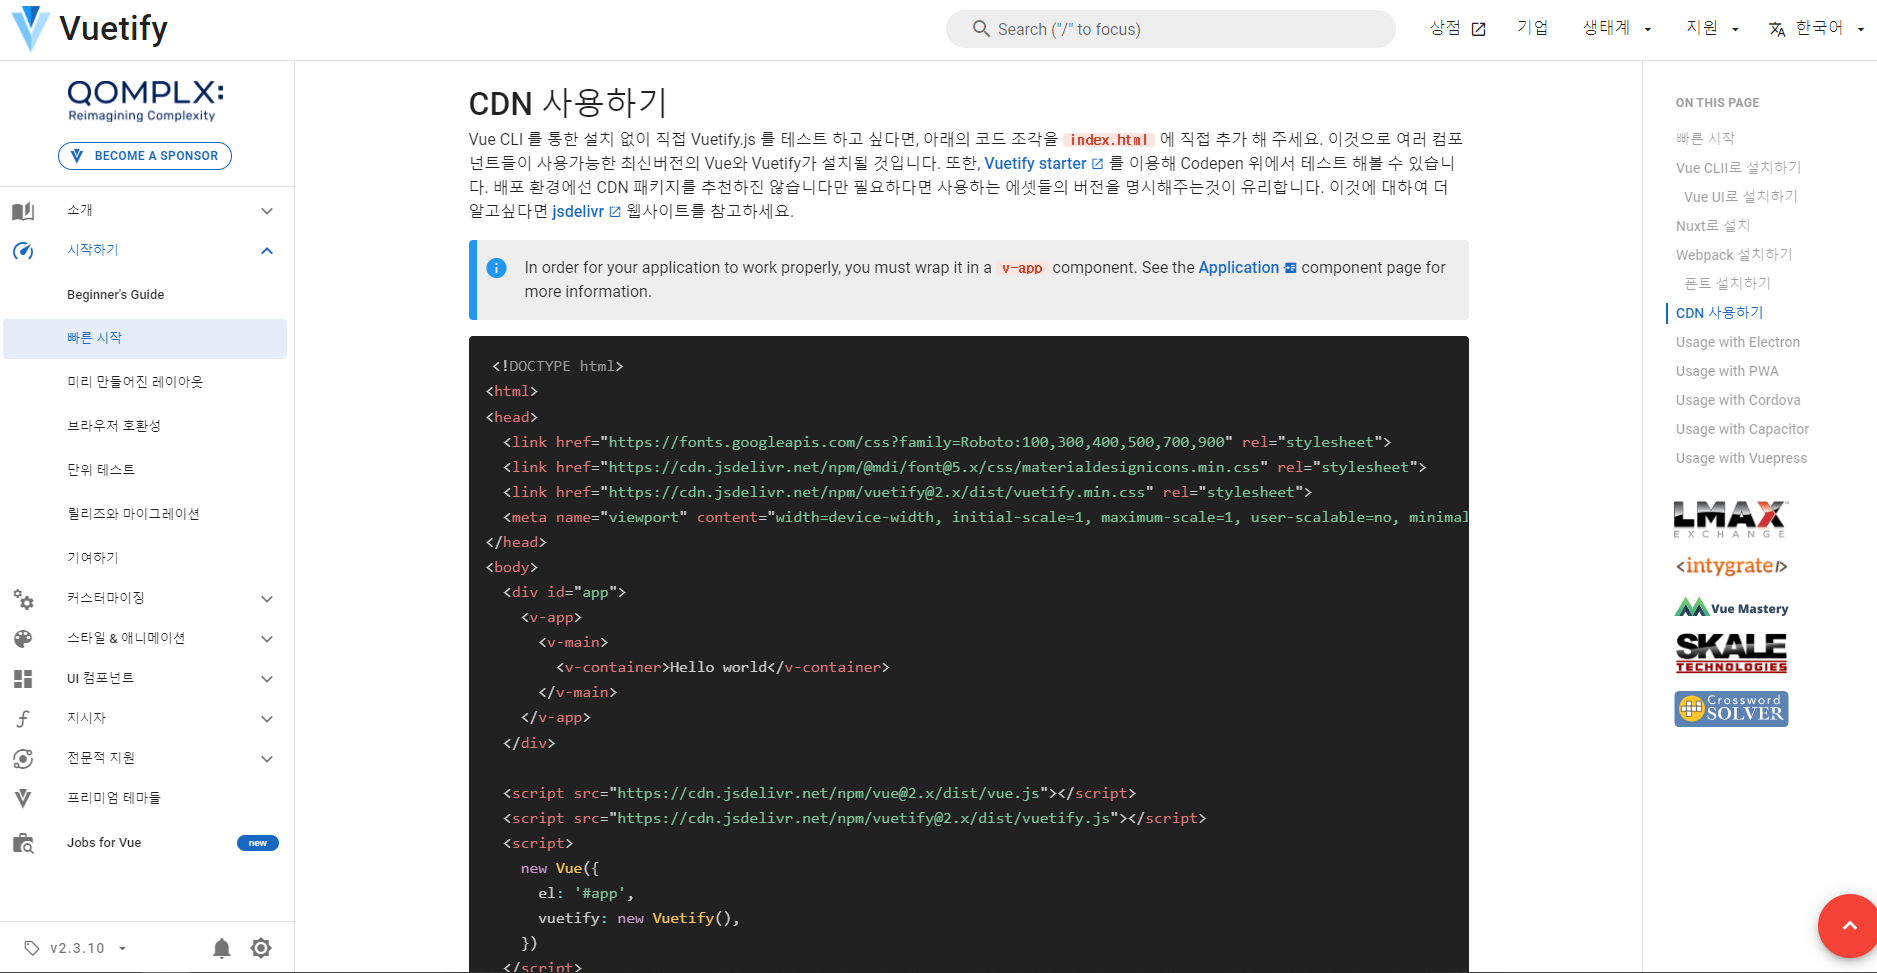Open the 한국어 language dropdown
Screen dimensions: 1877x973
click(x=1816, y=28)
